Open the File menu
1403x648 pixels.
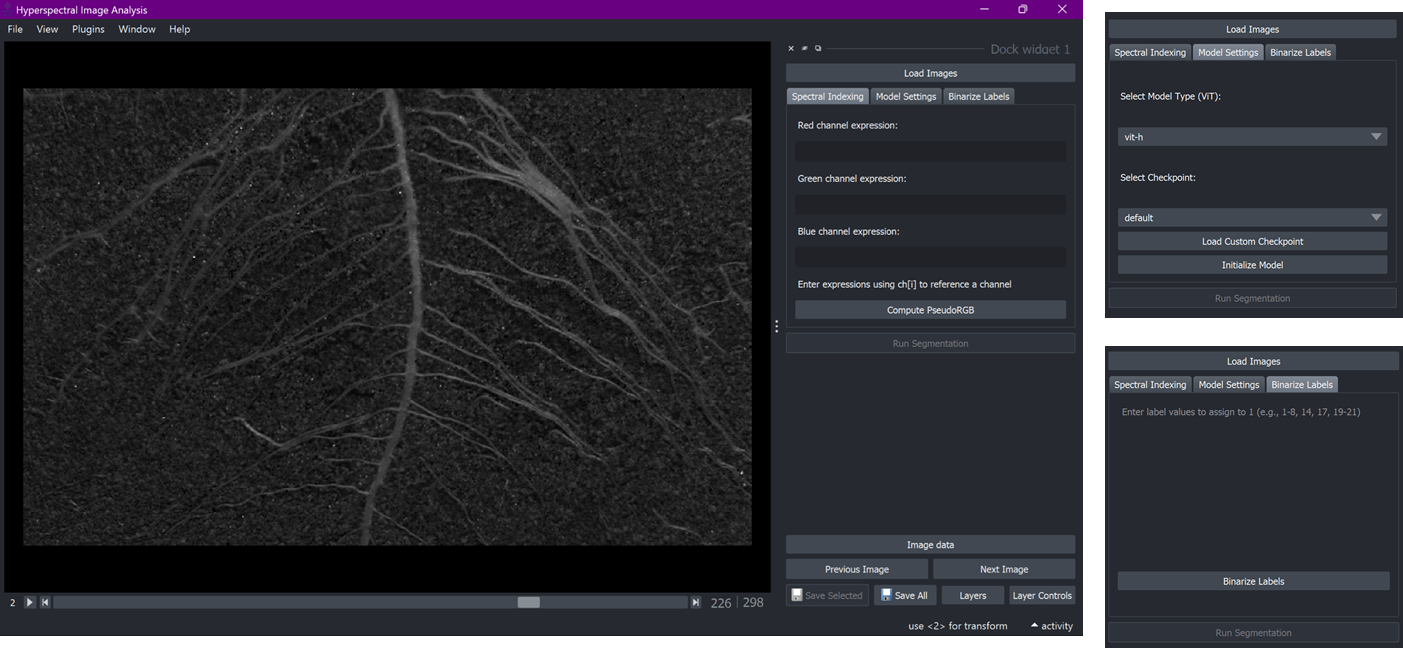(x=15, y=30)
